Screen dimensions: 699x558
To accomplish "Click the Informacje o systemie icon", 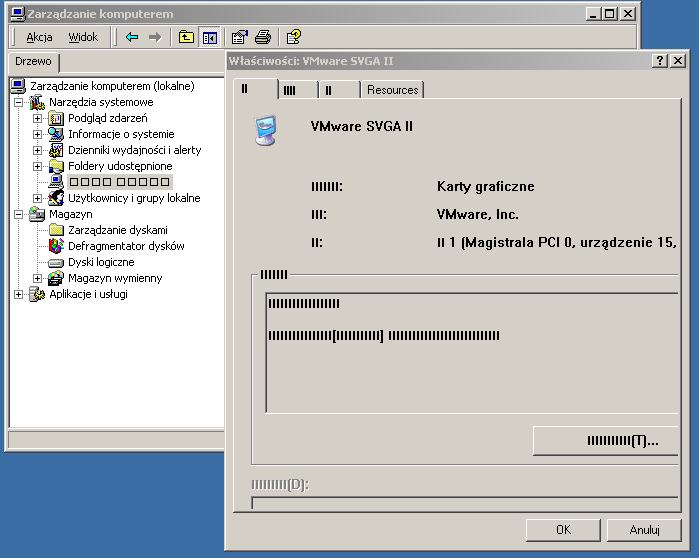I will (x=56, y=134).
